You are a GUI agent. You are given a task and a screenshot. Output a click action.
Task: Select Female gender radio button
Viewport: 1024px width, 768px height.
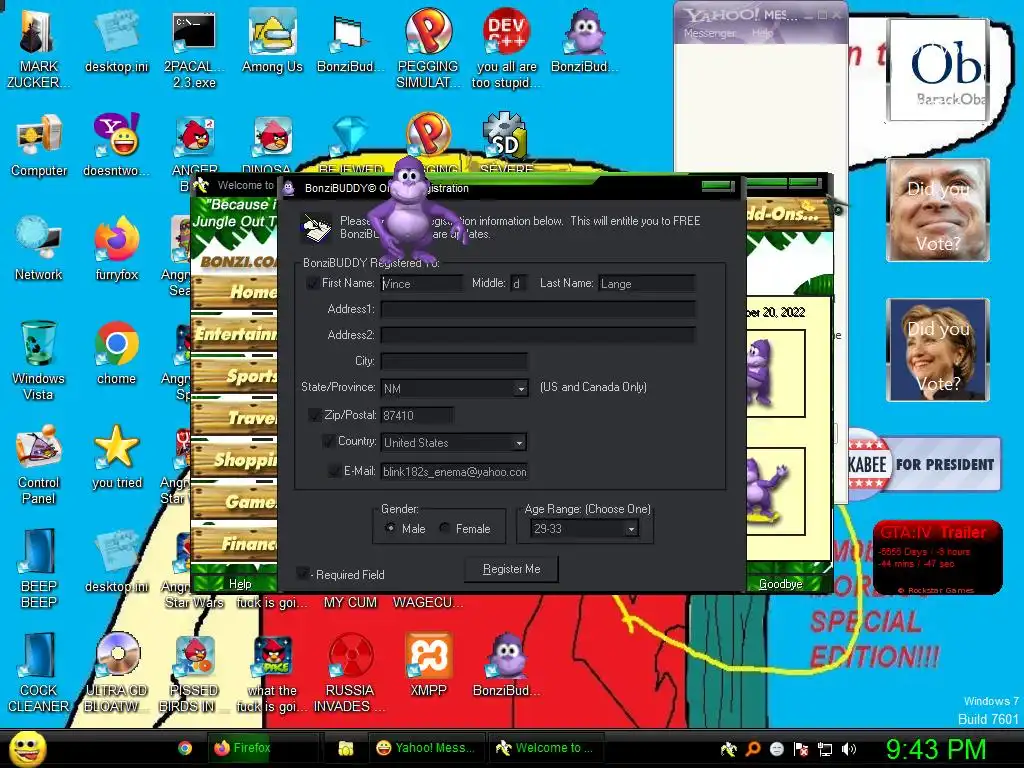coord(445,528)
